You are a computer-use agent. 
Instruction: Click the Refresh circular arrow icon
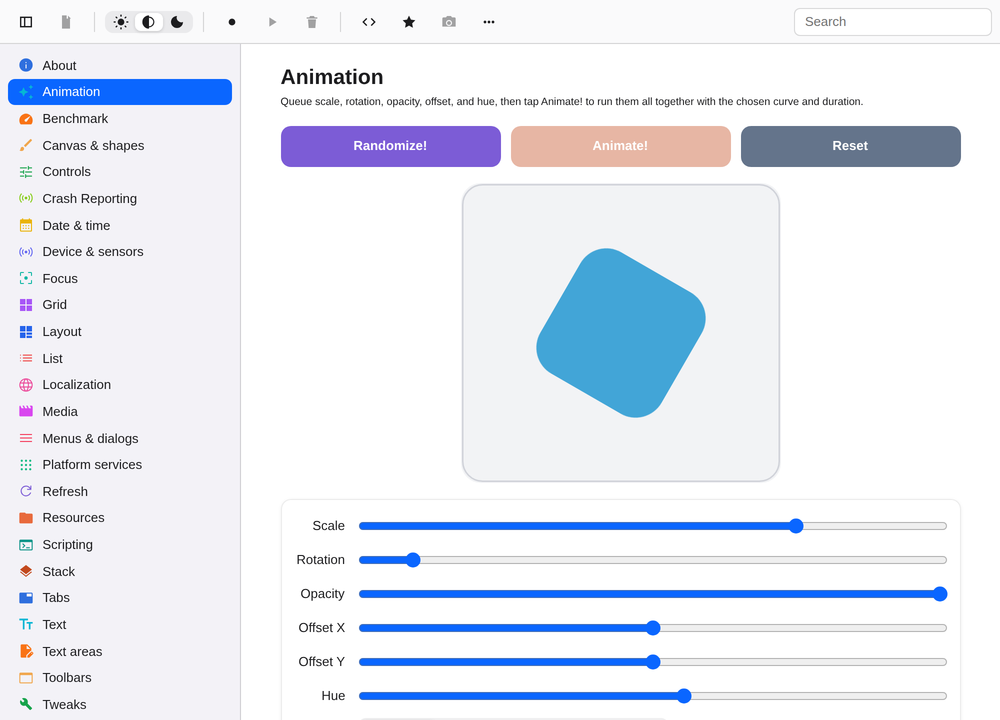point(26,491)
